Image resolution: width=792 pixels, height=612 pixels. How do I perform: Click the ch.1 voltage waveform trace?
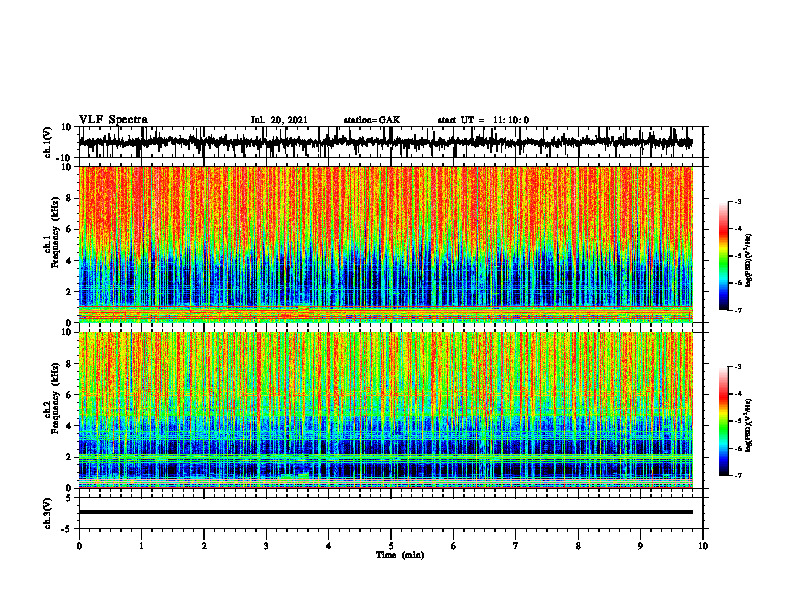[x=385, y=142]
